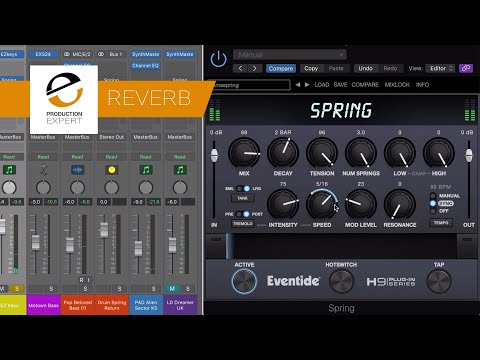This screenshot has height=360, width=480.
Task: Click the IN level slider handle
Action: [214, 155]
